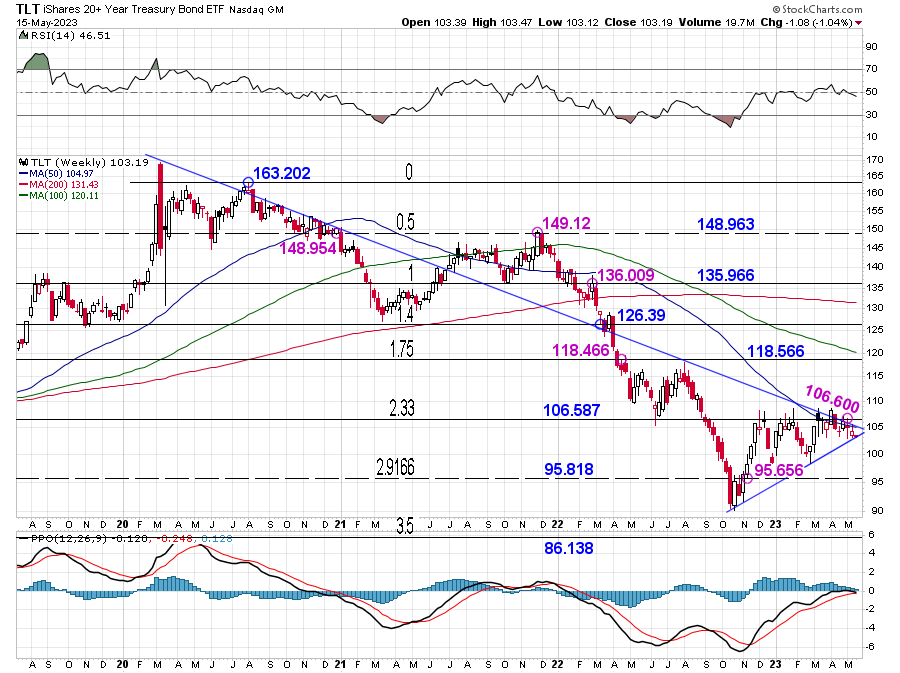Click the MA(100) 120.11 legend entry
The image size is (900, 673).
pos(63,196)
